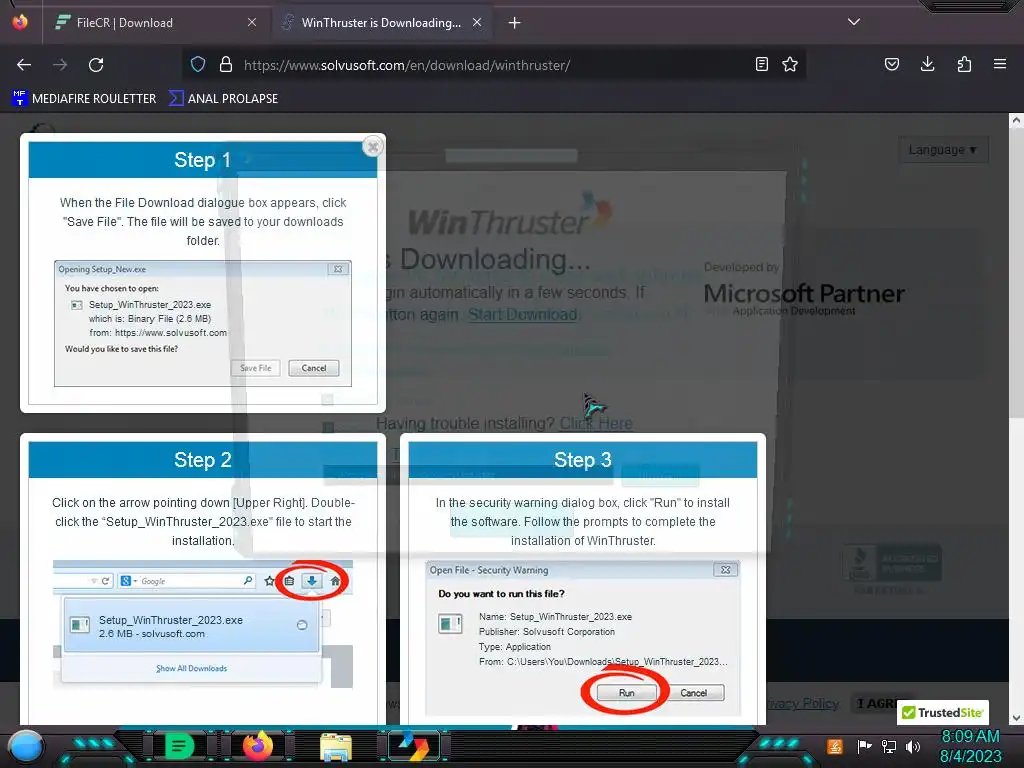Go back to previous page
The width and height of the screenshot is (1024, 768).
coord(24,65)
